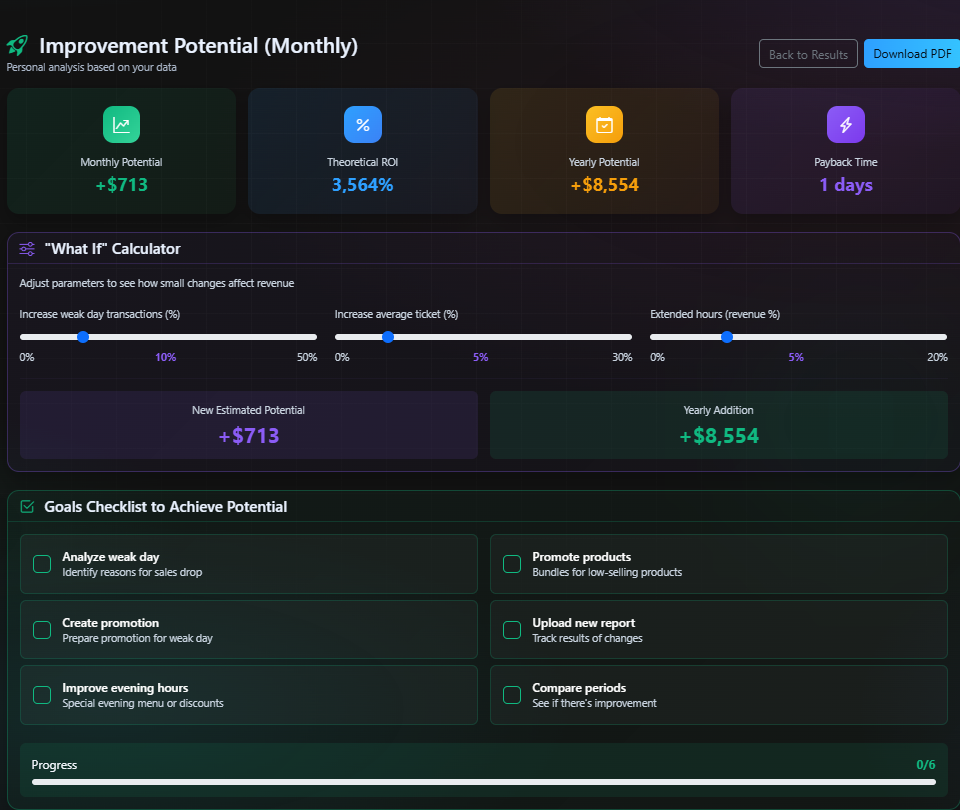Click the Back to Results button
The height and width of the screenshot is (810, 960).
(808, 53)
